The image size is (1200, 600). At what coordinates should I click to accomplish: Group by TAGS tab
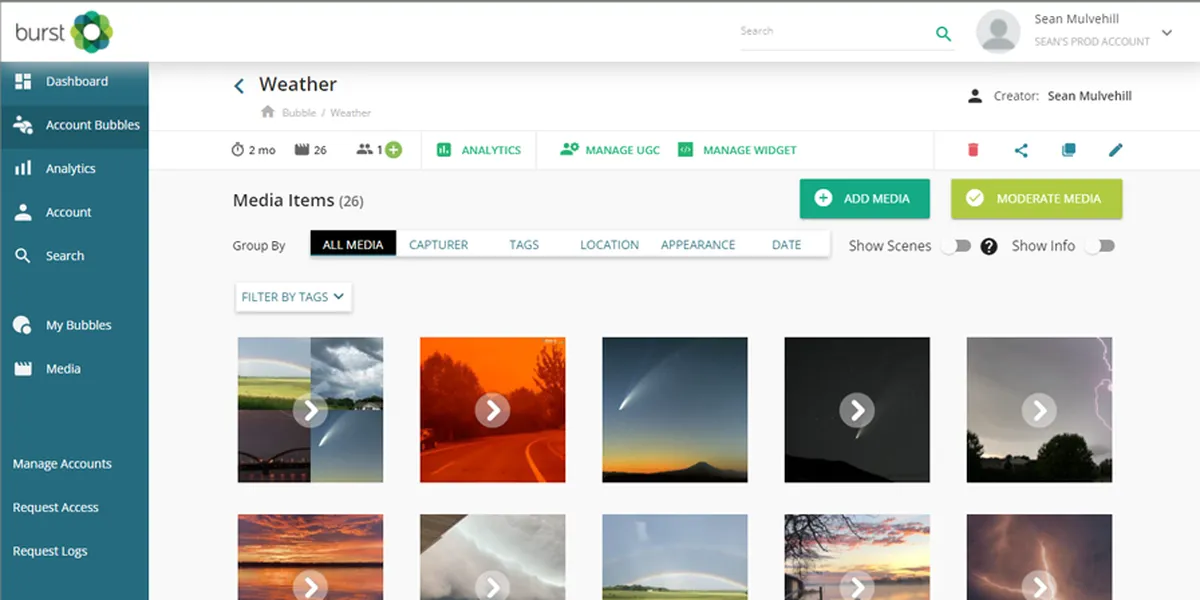coord(524,244)
